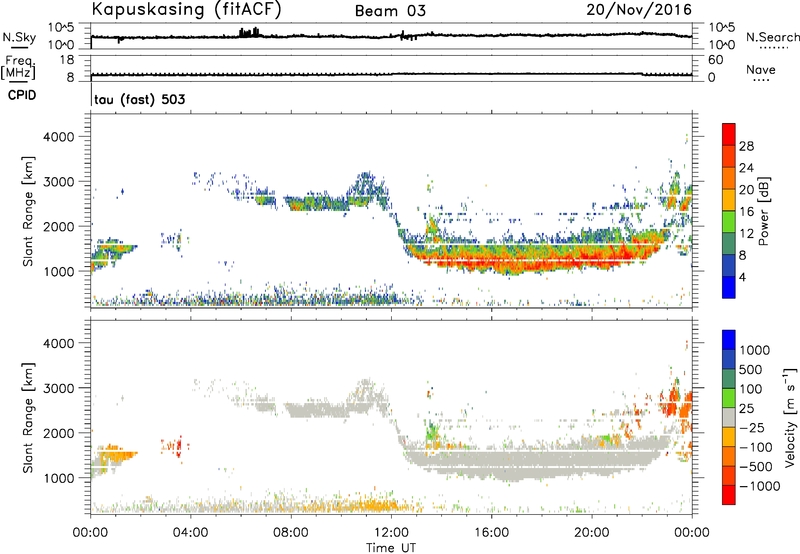Select "Slant Range [km]" label of velocity panel
800x554 pixels.
coord(28,418)
